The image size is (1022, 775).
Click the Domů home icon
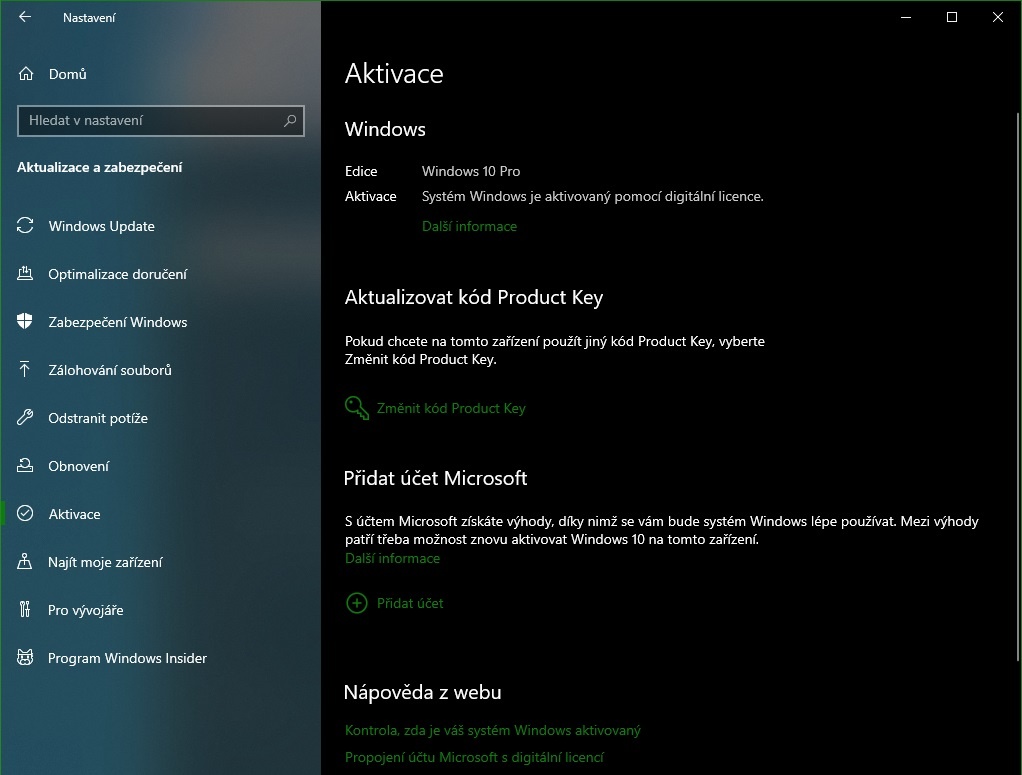(x=26, y=74)
